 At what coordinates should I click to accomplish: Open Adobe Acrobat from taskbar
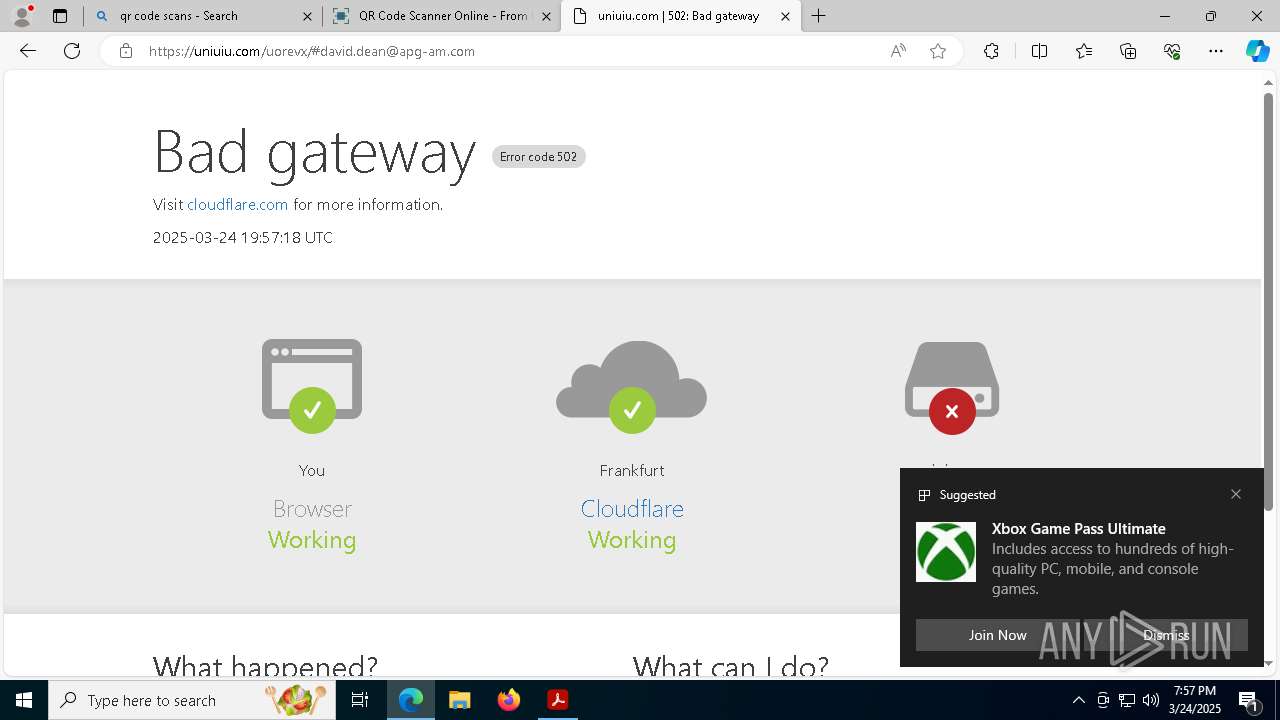(558, 700)
